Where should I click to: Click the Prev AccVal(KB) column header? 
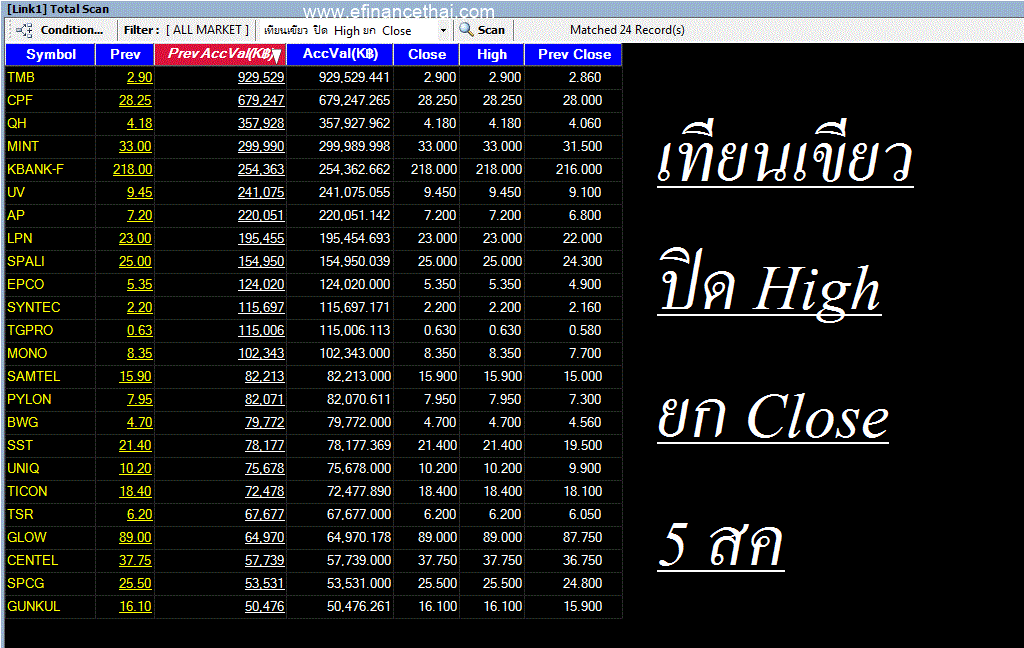click(x=220, y=54)
